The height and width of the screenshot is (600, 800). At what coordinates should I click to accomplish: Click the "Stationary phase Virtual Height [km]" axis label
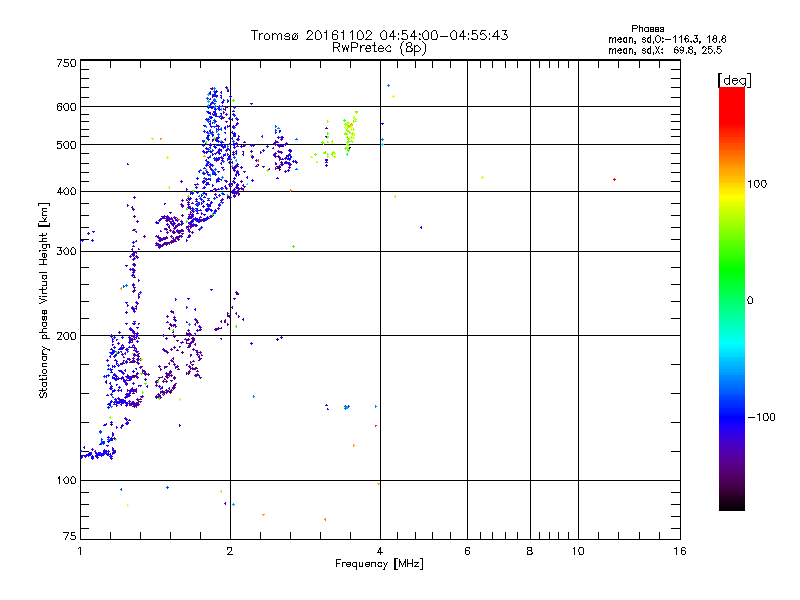43,300
